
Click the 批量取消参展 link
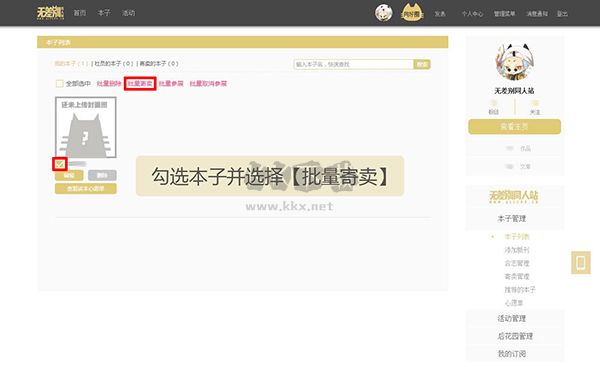coord(208,83)
